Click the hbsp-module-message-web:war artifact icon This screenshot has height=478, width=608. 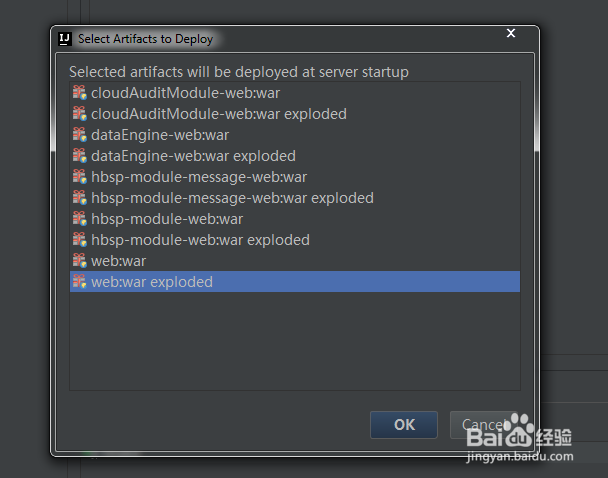click(79, 177)
